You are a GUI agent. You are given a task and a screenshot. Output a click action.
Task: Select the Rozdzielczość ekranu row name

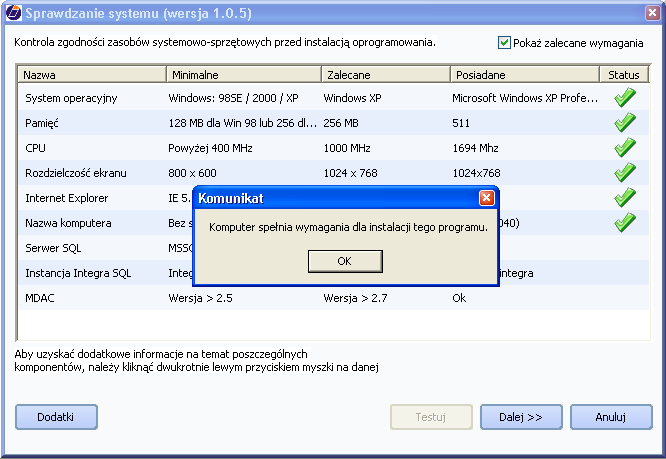click(76, 173)
